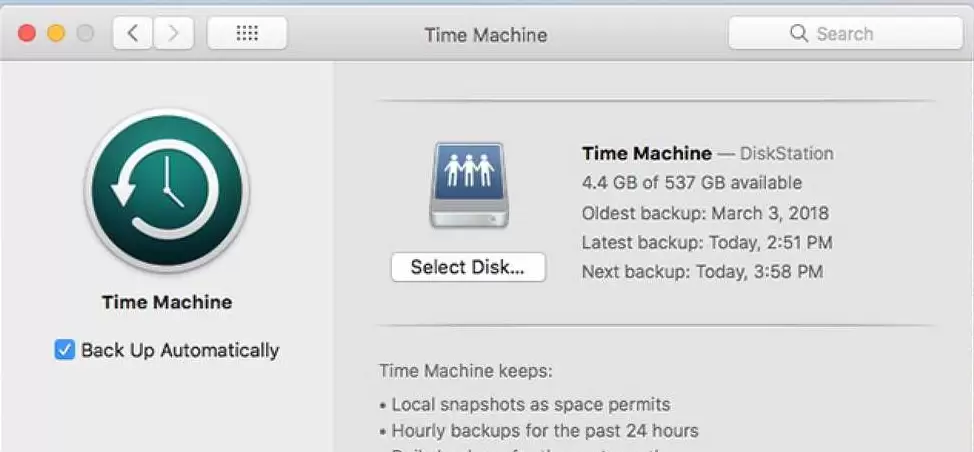
Task: Minimize the window using the yellow button
Action: pyautogui.click(x=56, y=33)
